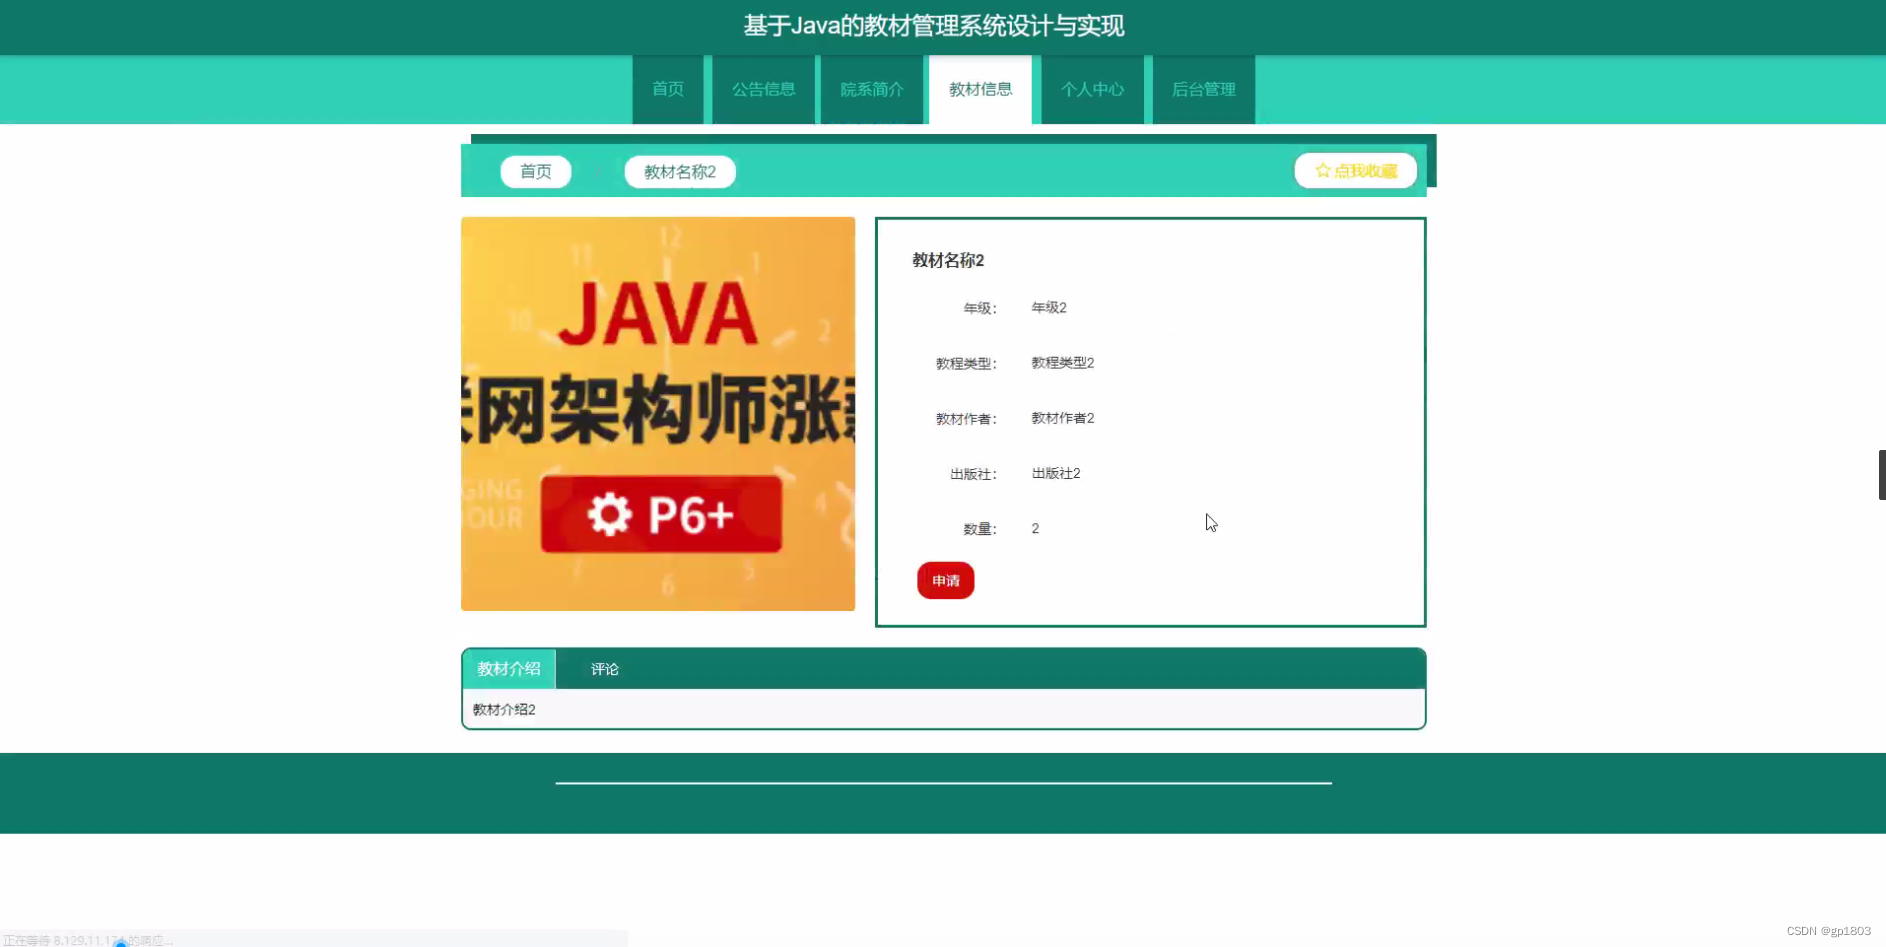Click the 教材名称2 detail title
This screenshot has width=1886, height=947.
947,259
